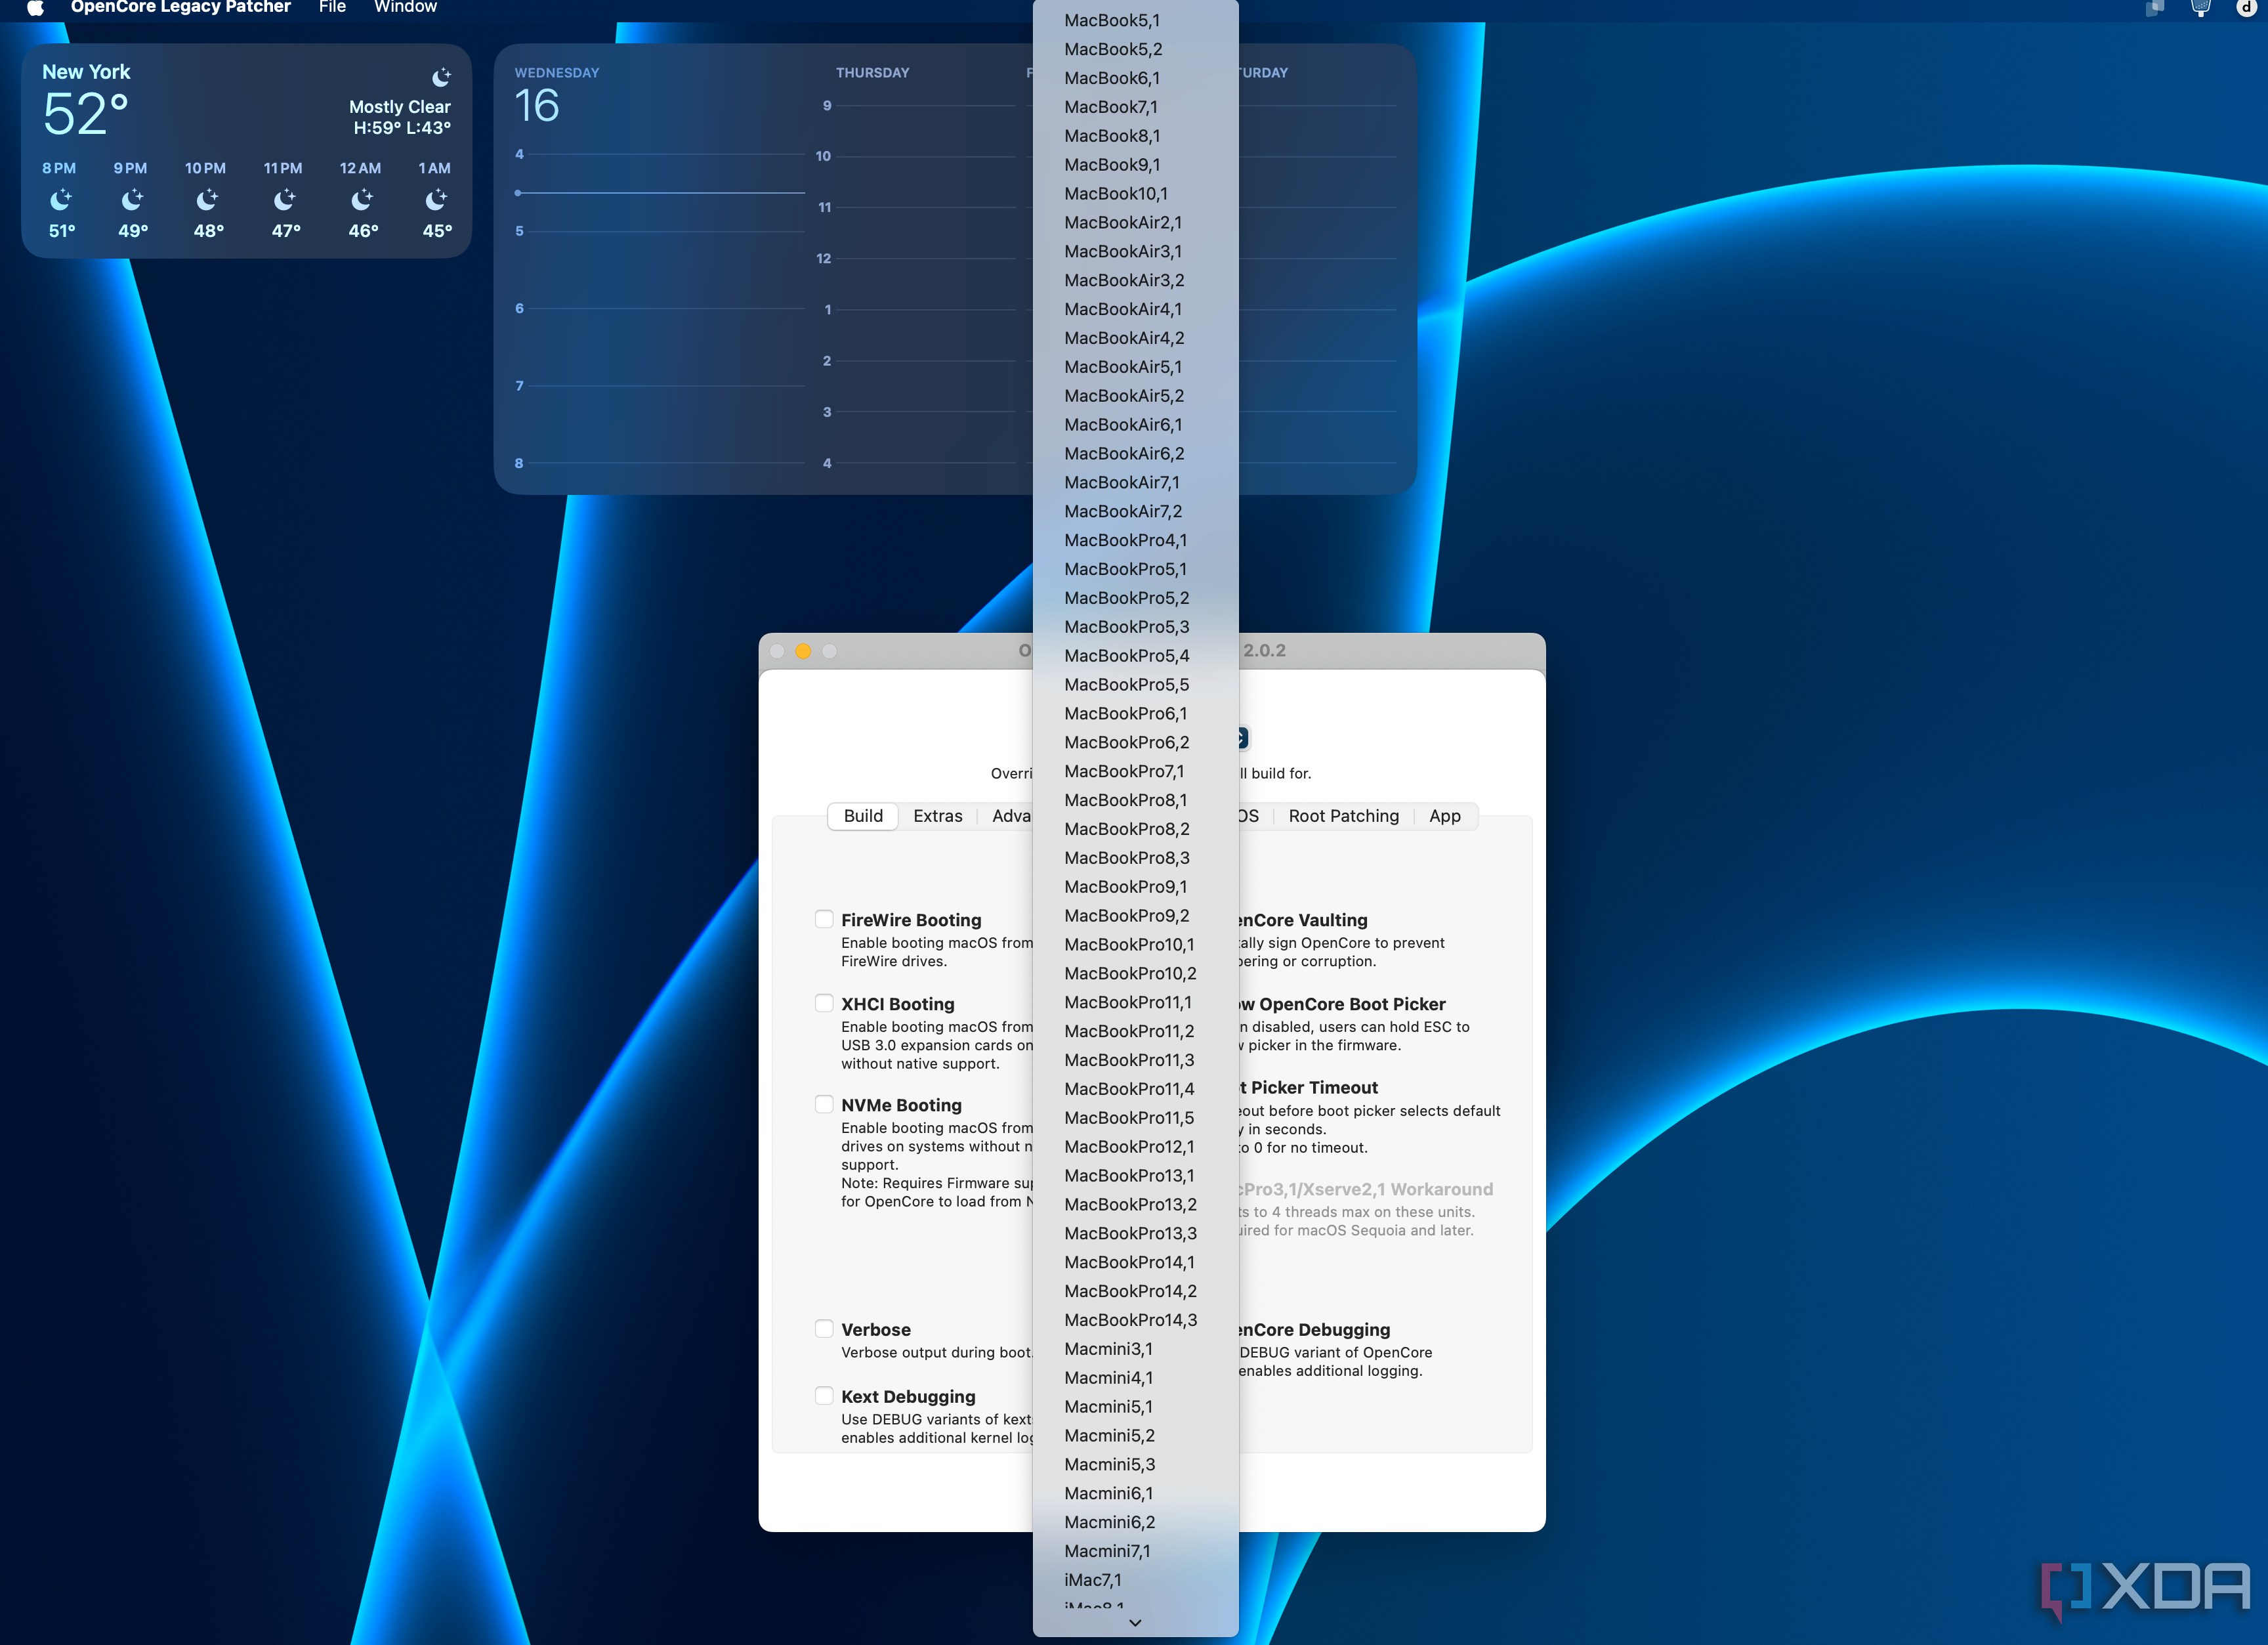Open the Window menu

pos(405,7)
